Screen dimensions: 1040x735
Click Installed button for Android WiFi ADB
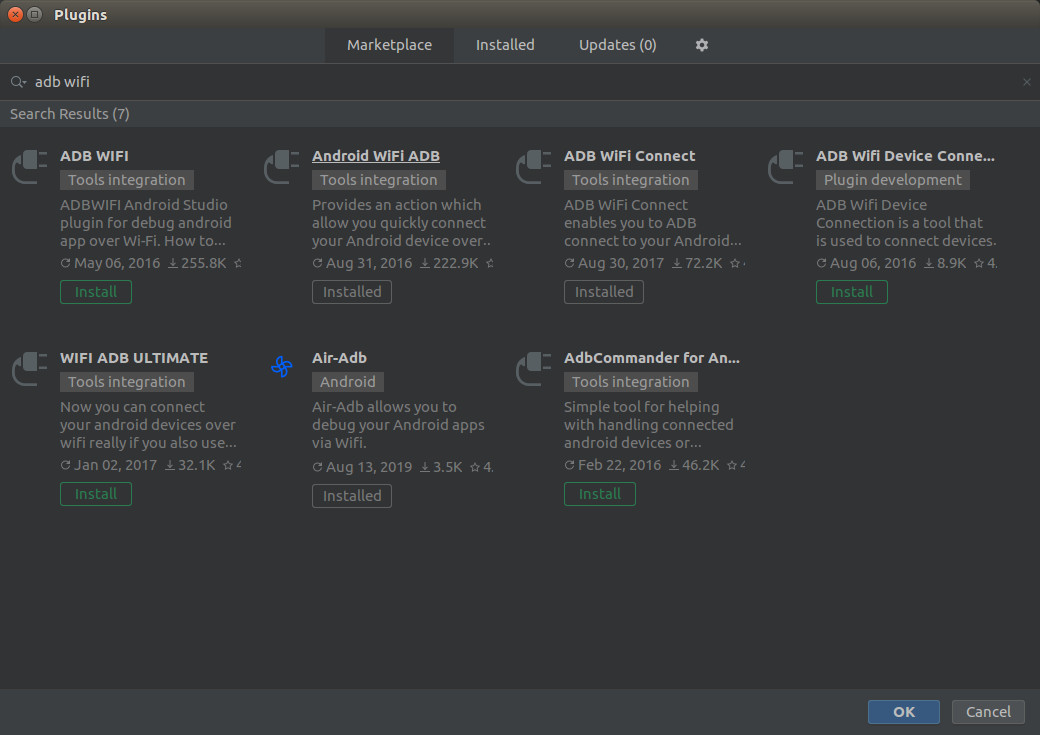(352, 292)
